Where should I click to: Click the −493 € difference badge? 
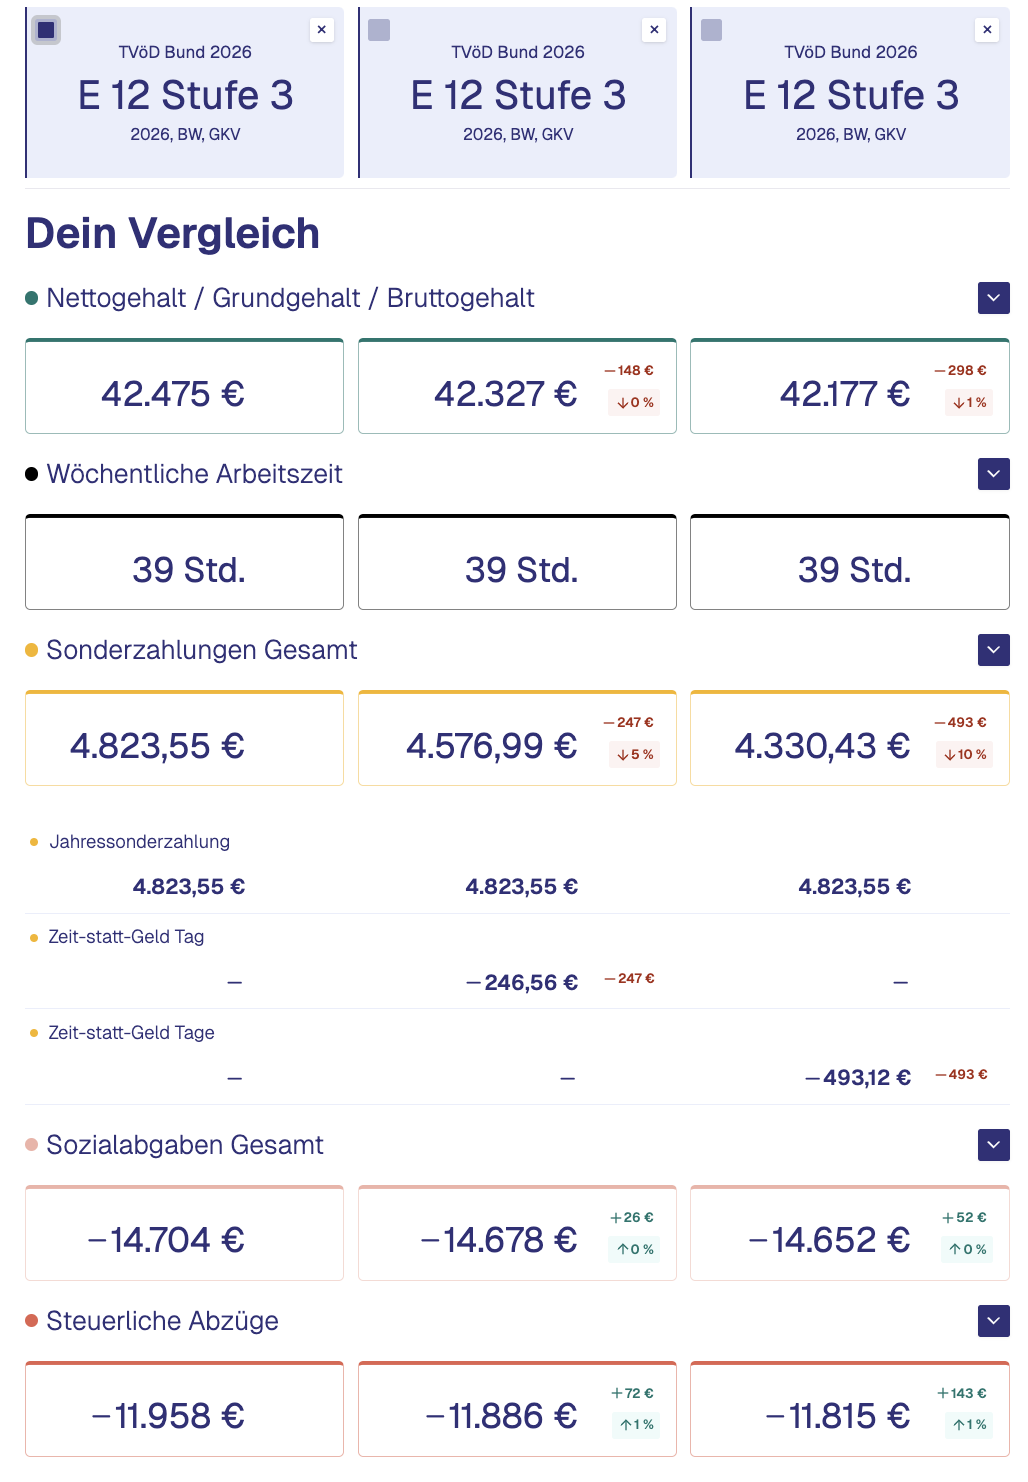click(960, 720)
